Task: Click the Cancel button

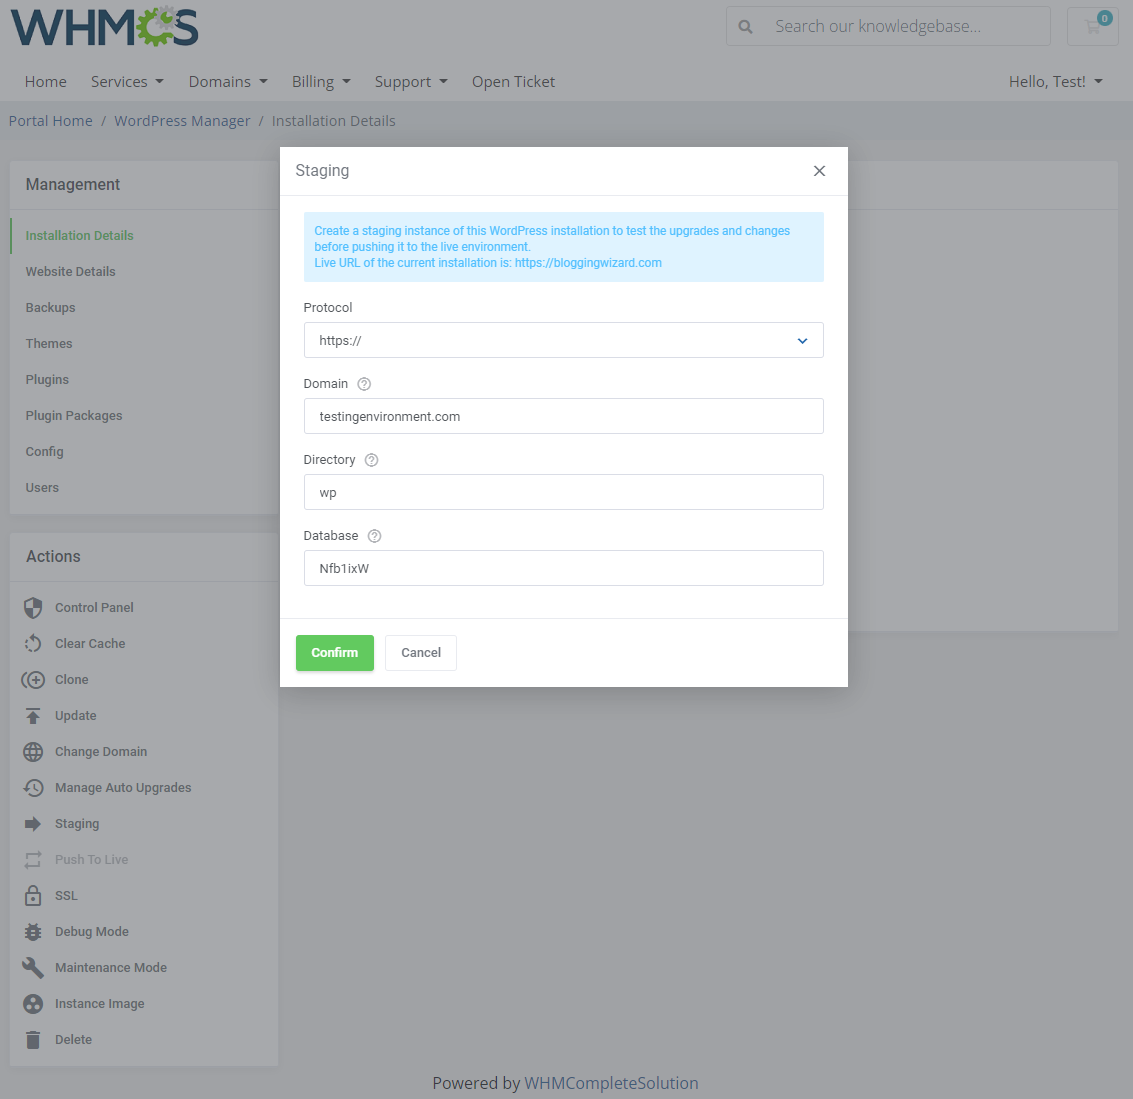Action: point(421,653)
